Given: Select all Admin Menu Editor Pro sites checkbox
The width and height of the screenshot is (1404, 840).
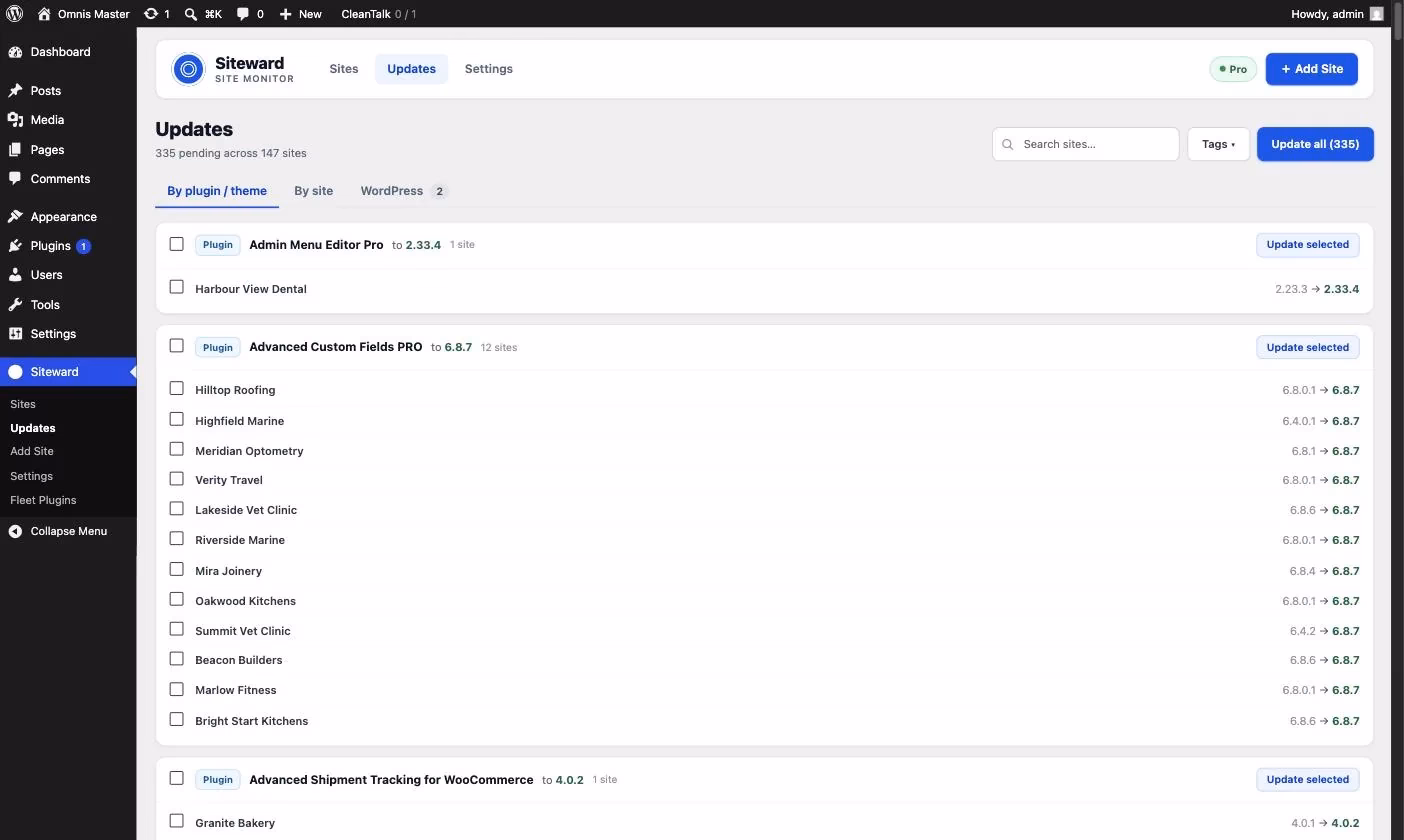Looking at the screenshot, I should pyautogui.click(x=177, y=244).
